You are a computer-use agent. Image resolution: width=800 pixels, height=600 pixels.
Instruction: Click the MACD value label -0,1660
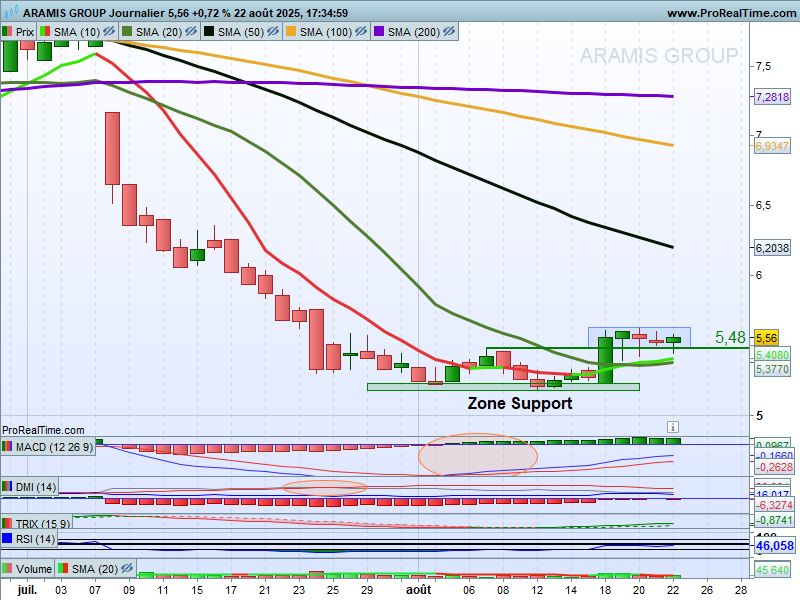[x=774, y=455]
